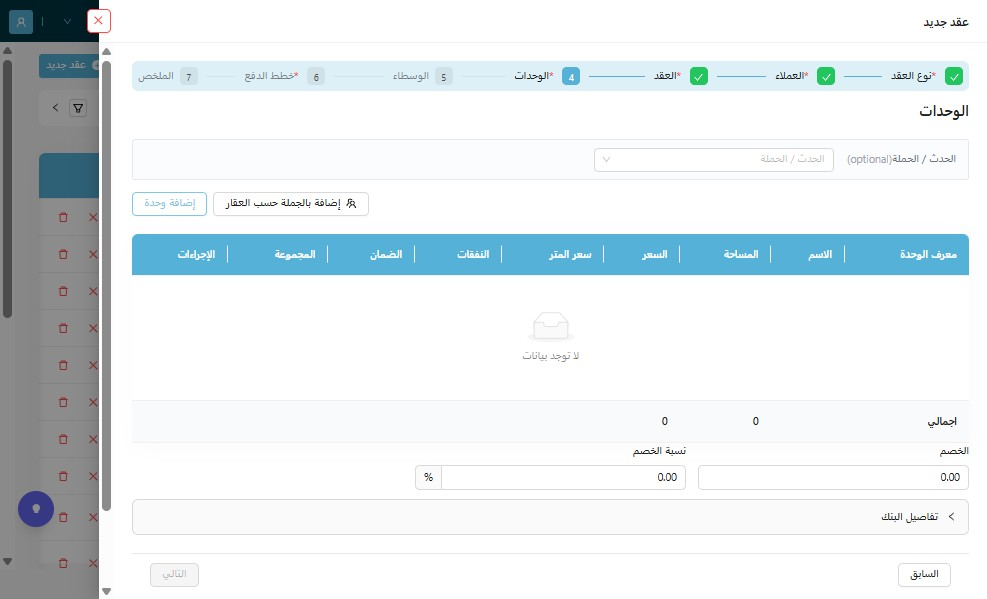Click the dialog vertical scrollbar thumb
Screen dimensions: 987x599
point(106,286)
